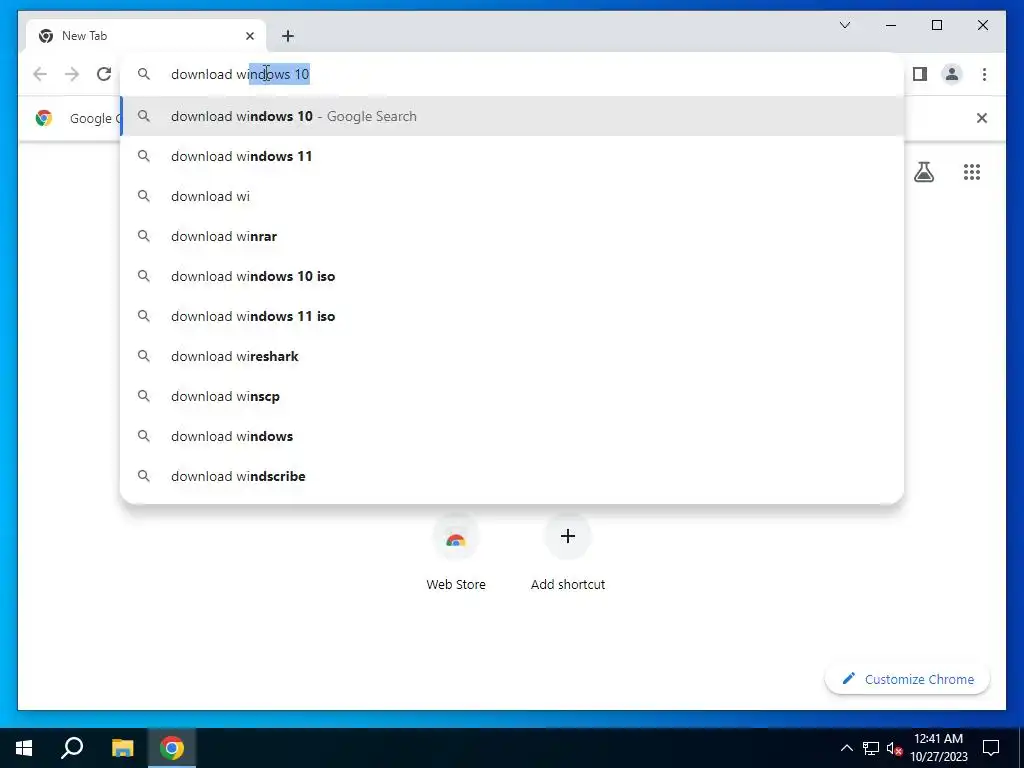Open the Windows Start menu

[x=24, y=748]
